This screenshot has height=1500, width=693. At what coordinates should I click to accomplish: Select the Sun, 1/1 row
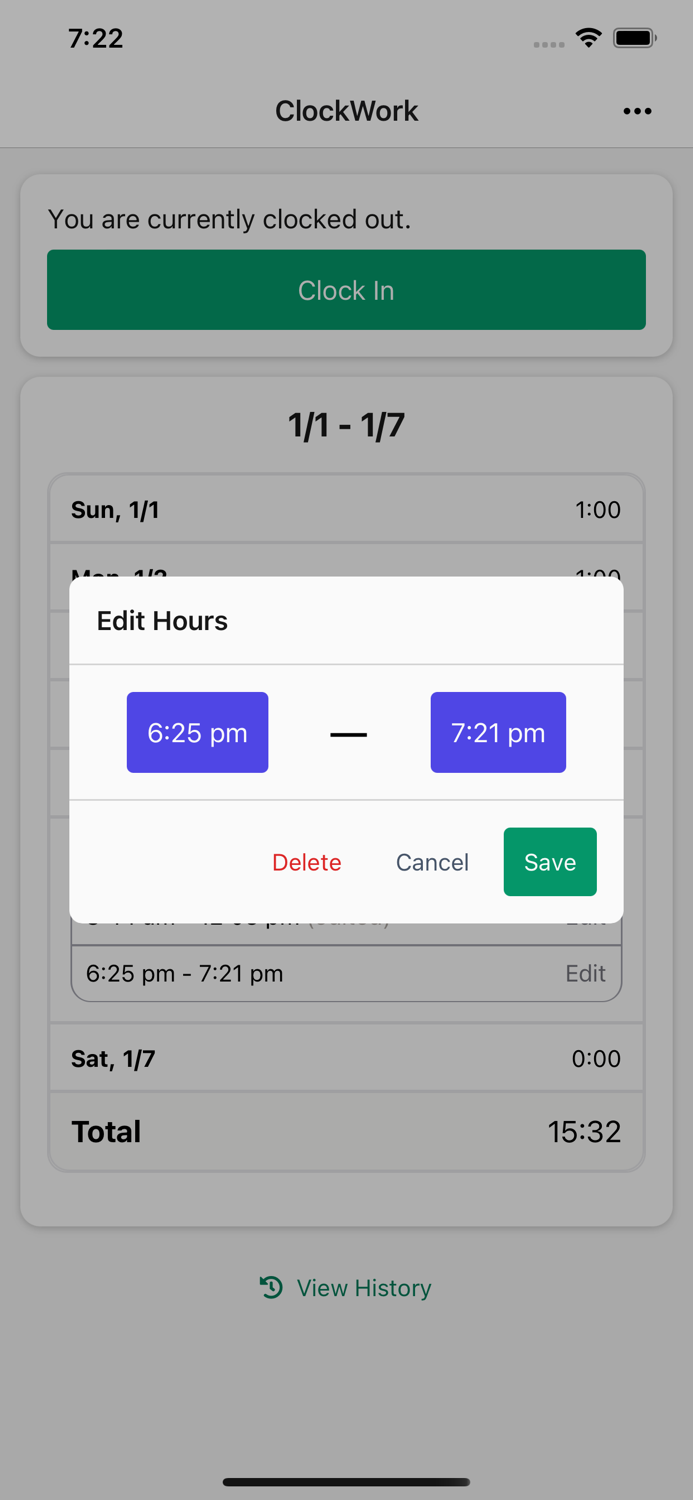click(x=346, y=510)
